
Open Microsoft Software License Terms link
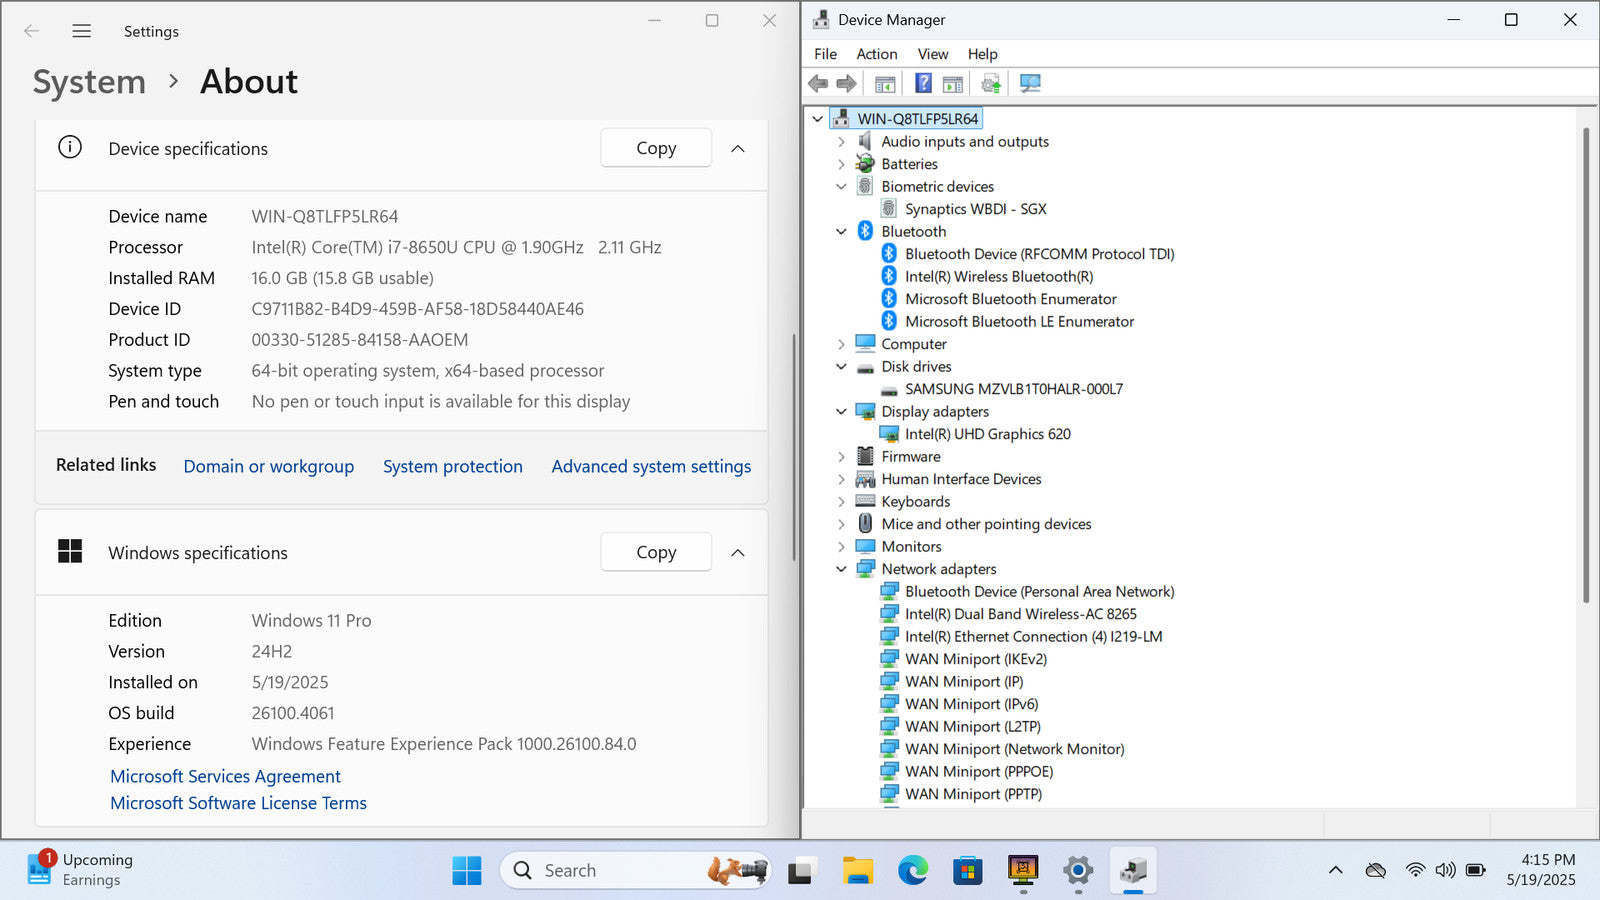pos(238,803)
